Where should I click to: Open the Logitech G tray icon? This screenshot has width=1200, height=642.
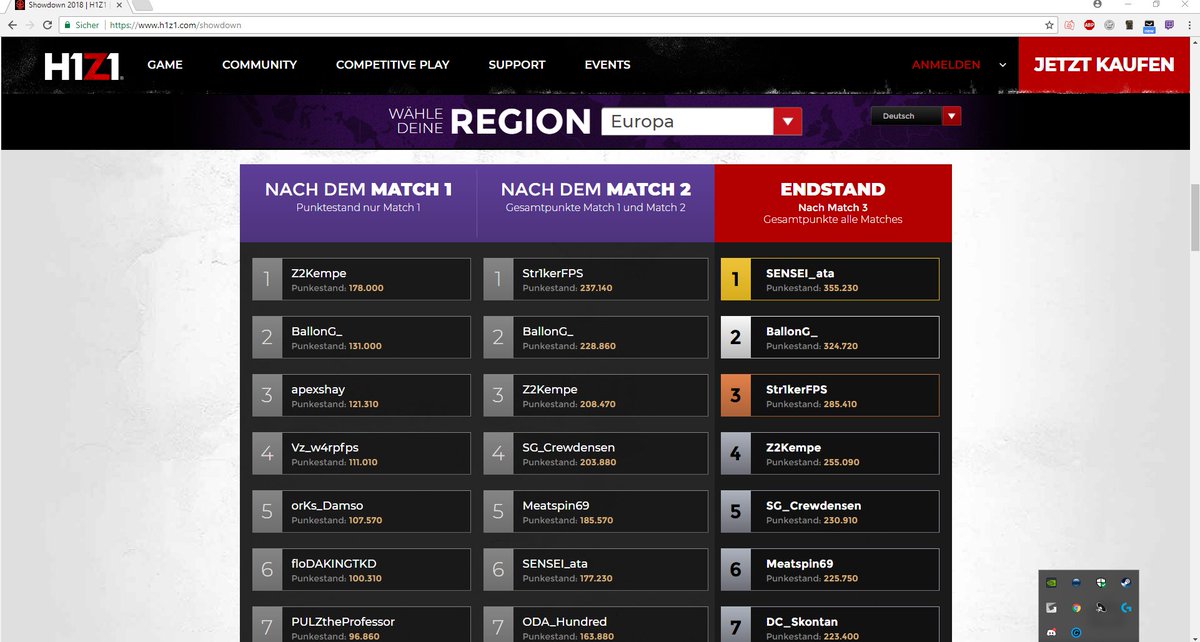click(1127, 607)
